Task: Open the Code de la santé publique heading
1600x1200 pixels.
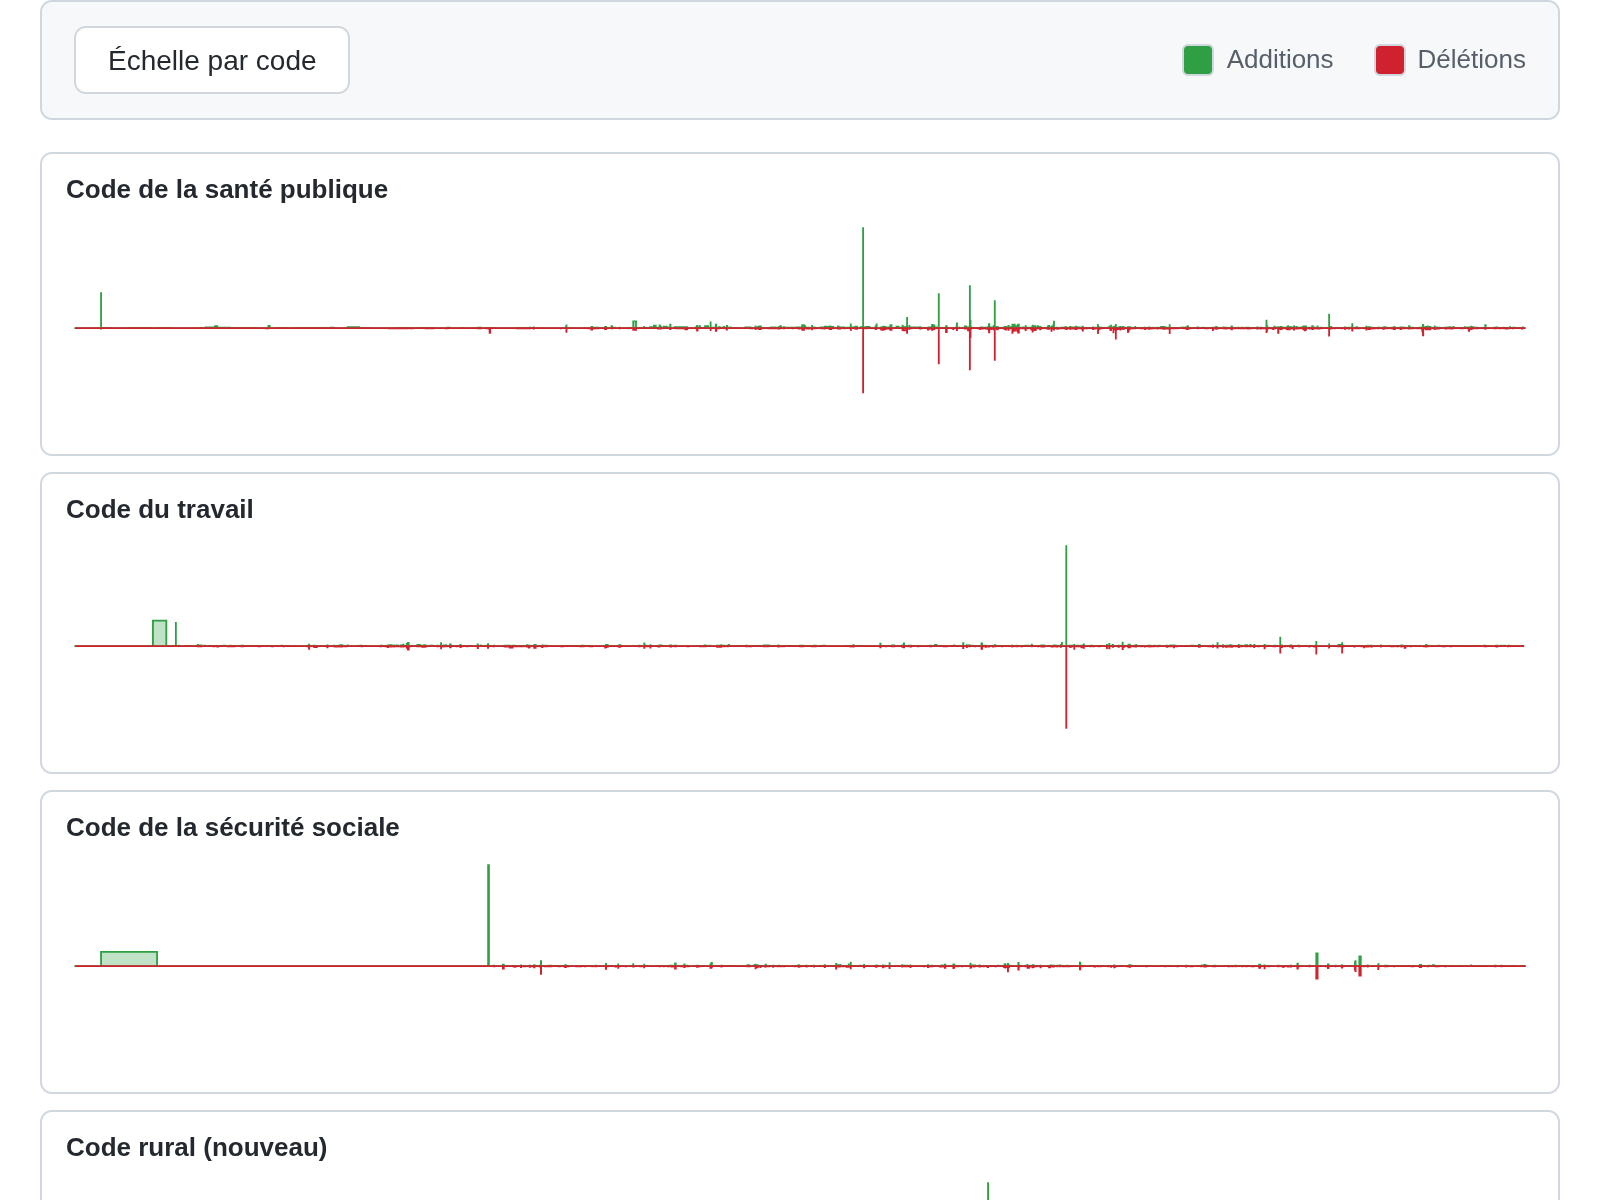Action: 227,190
